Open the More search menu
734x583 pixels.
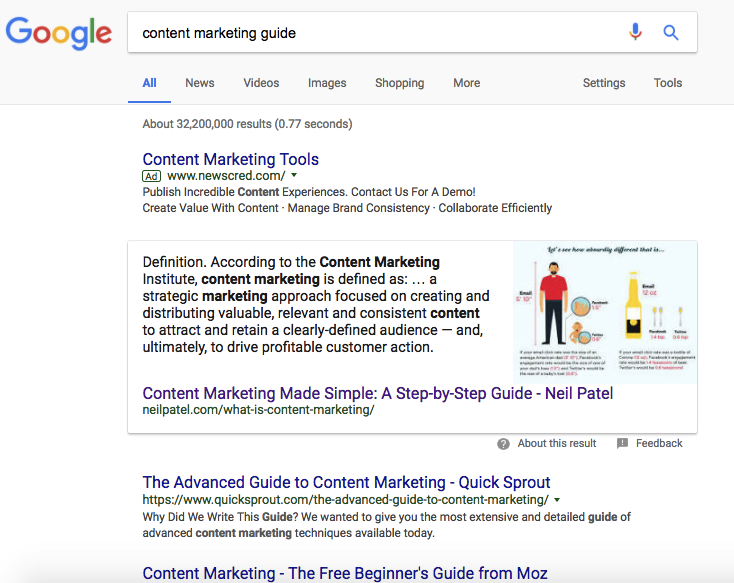point(467,83)
